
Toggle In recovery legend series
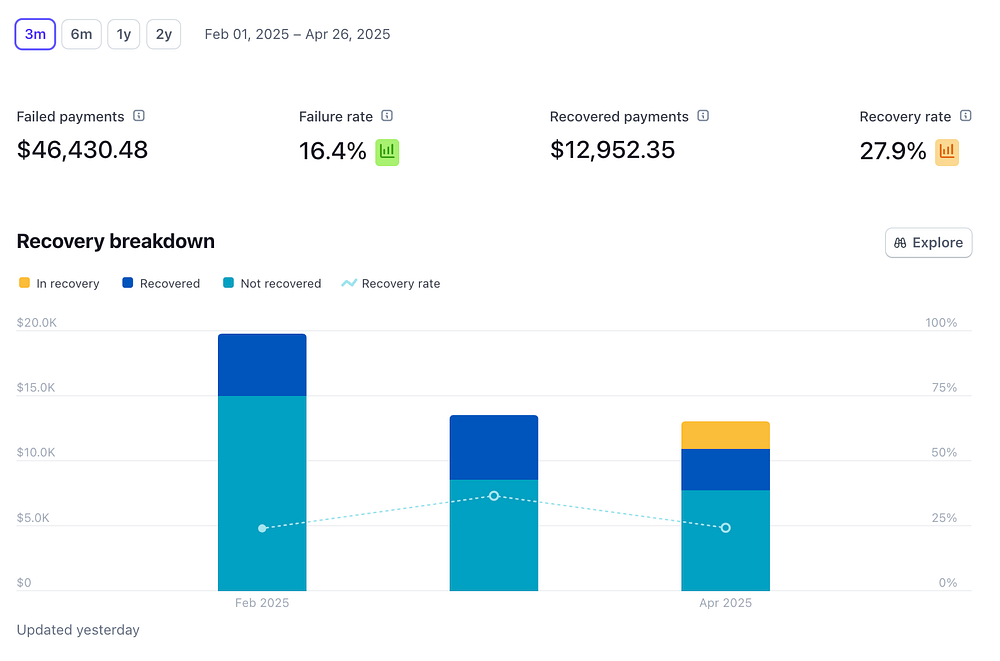pyautogui.click(x=59, y=284)
